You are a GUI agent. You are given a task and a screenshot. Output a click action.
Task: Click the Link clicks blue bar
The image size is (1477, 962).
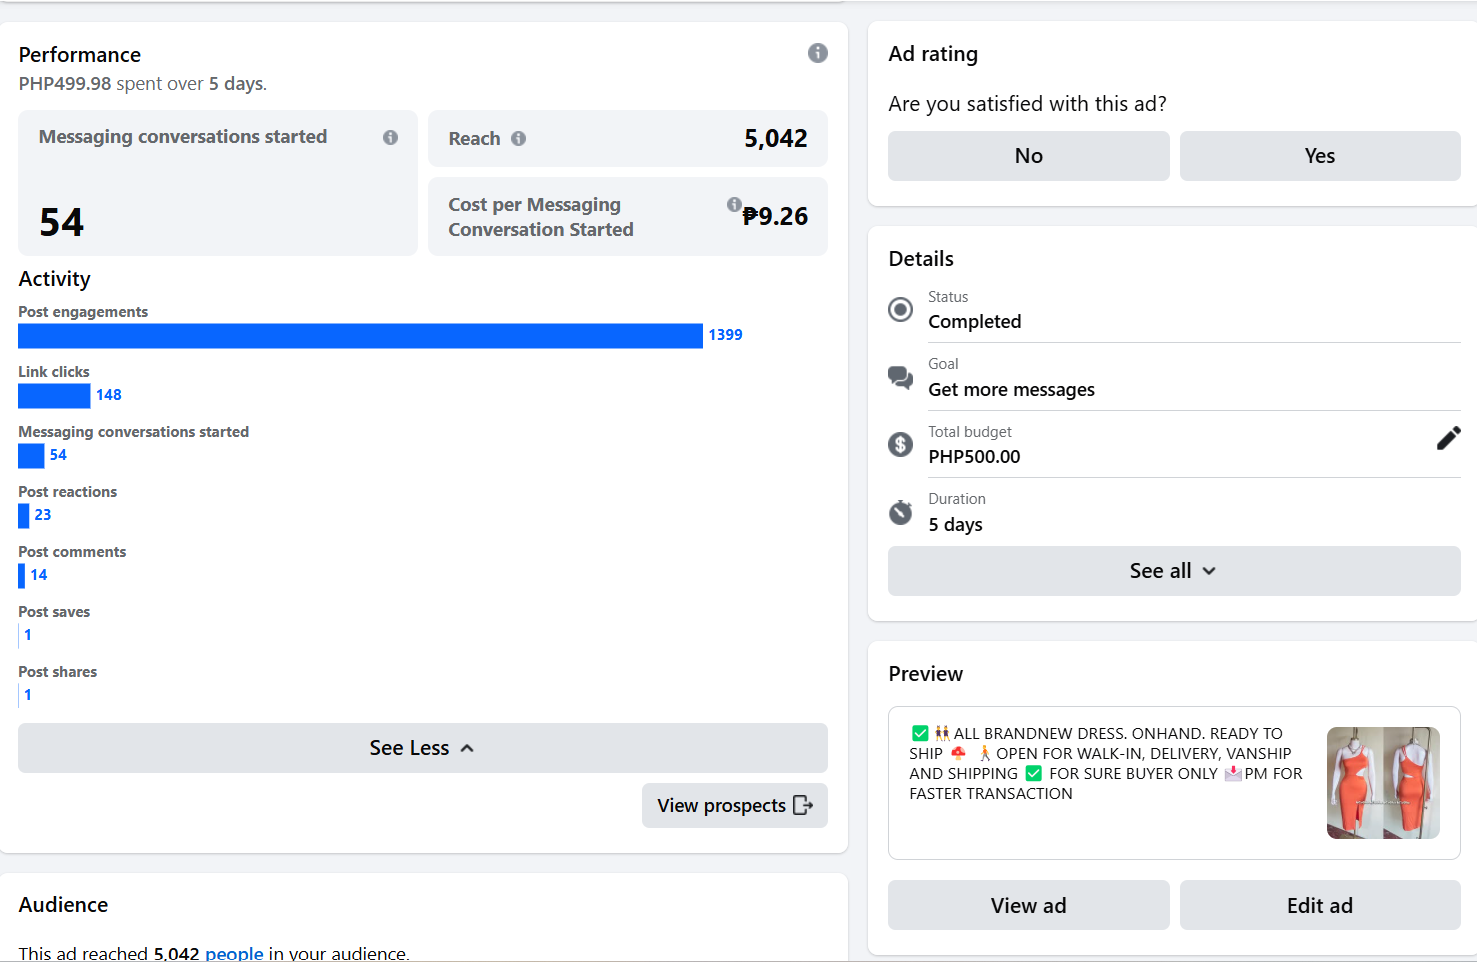pos(54,396)
